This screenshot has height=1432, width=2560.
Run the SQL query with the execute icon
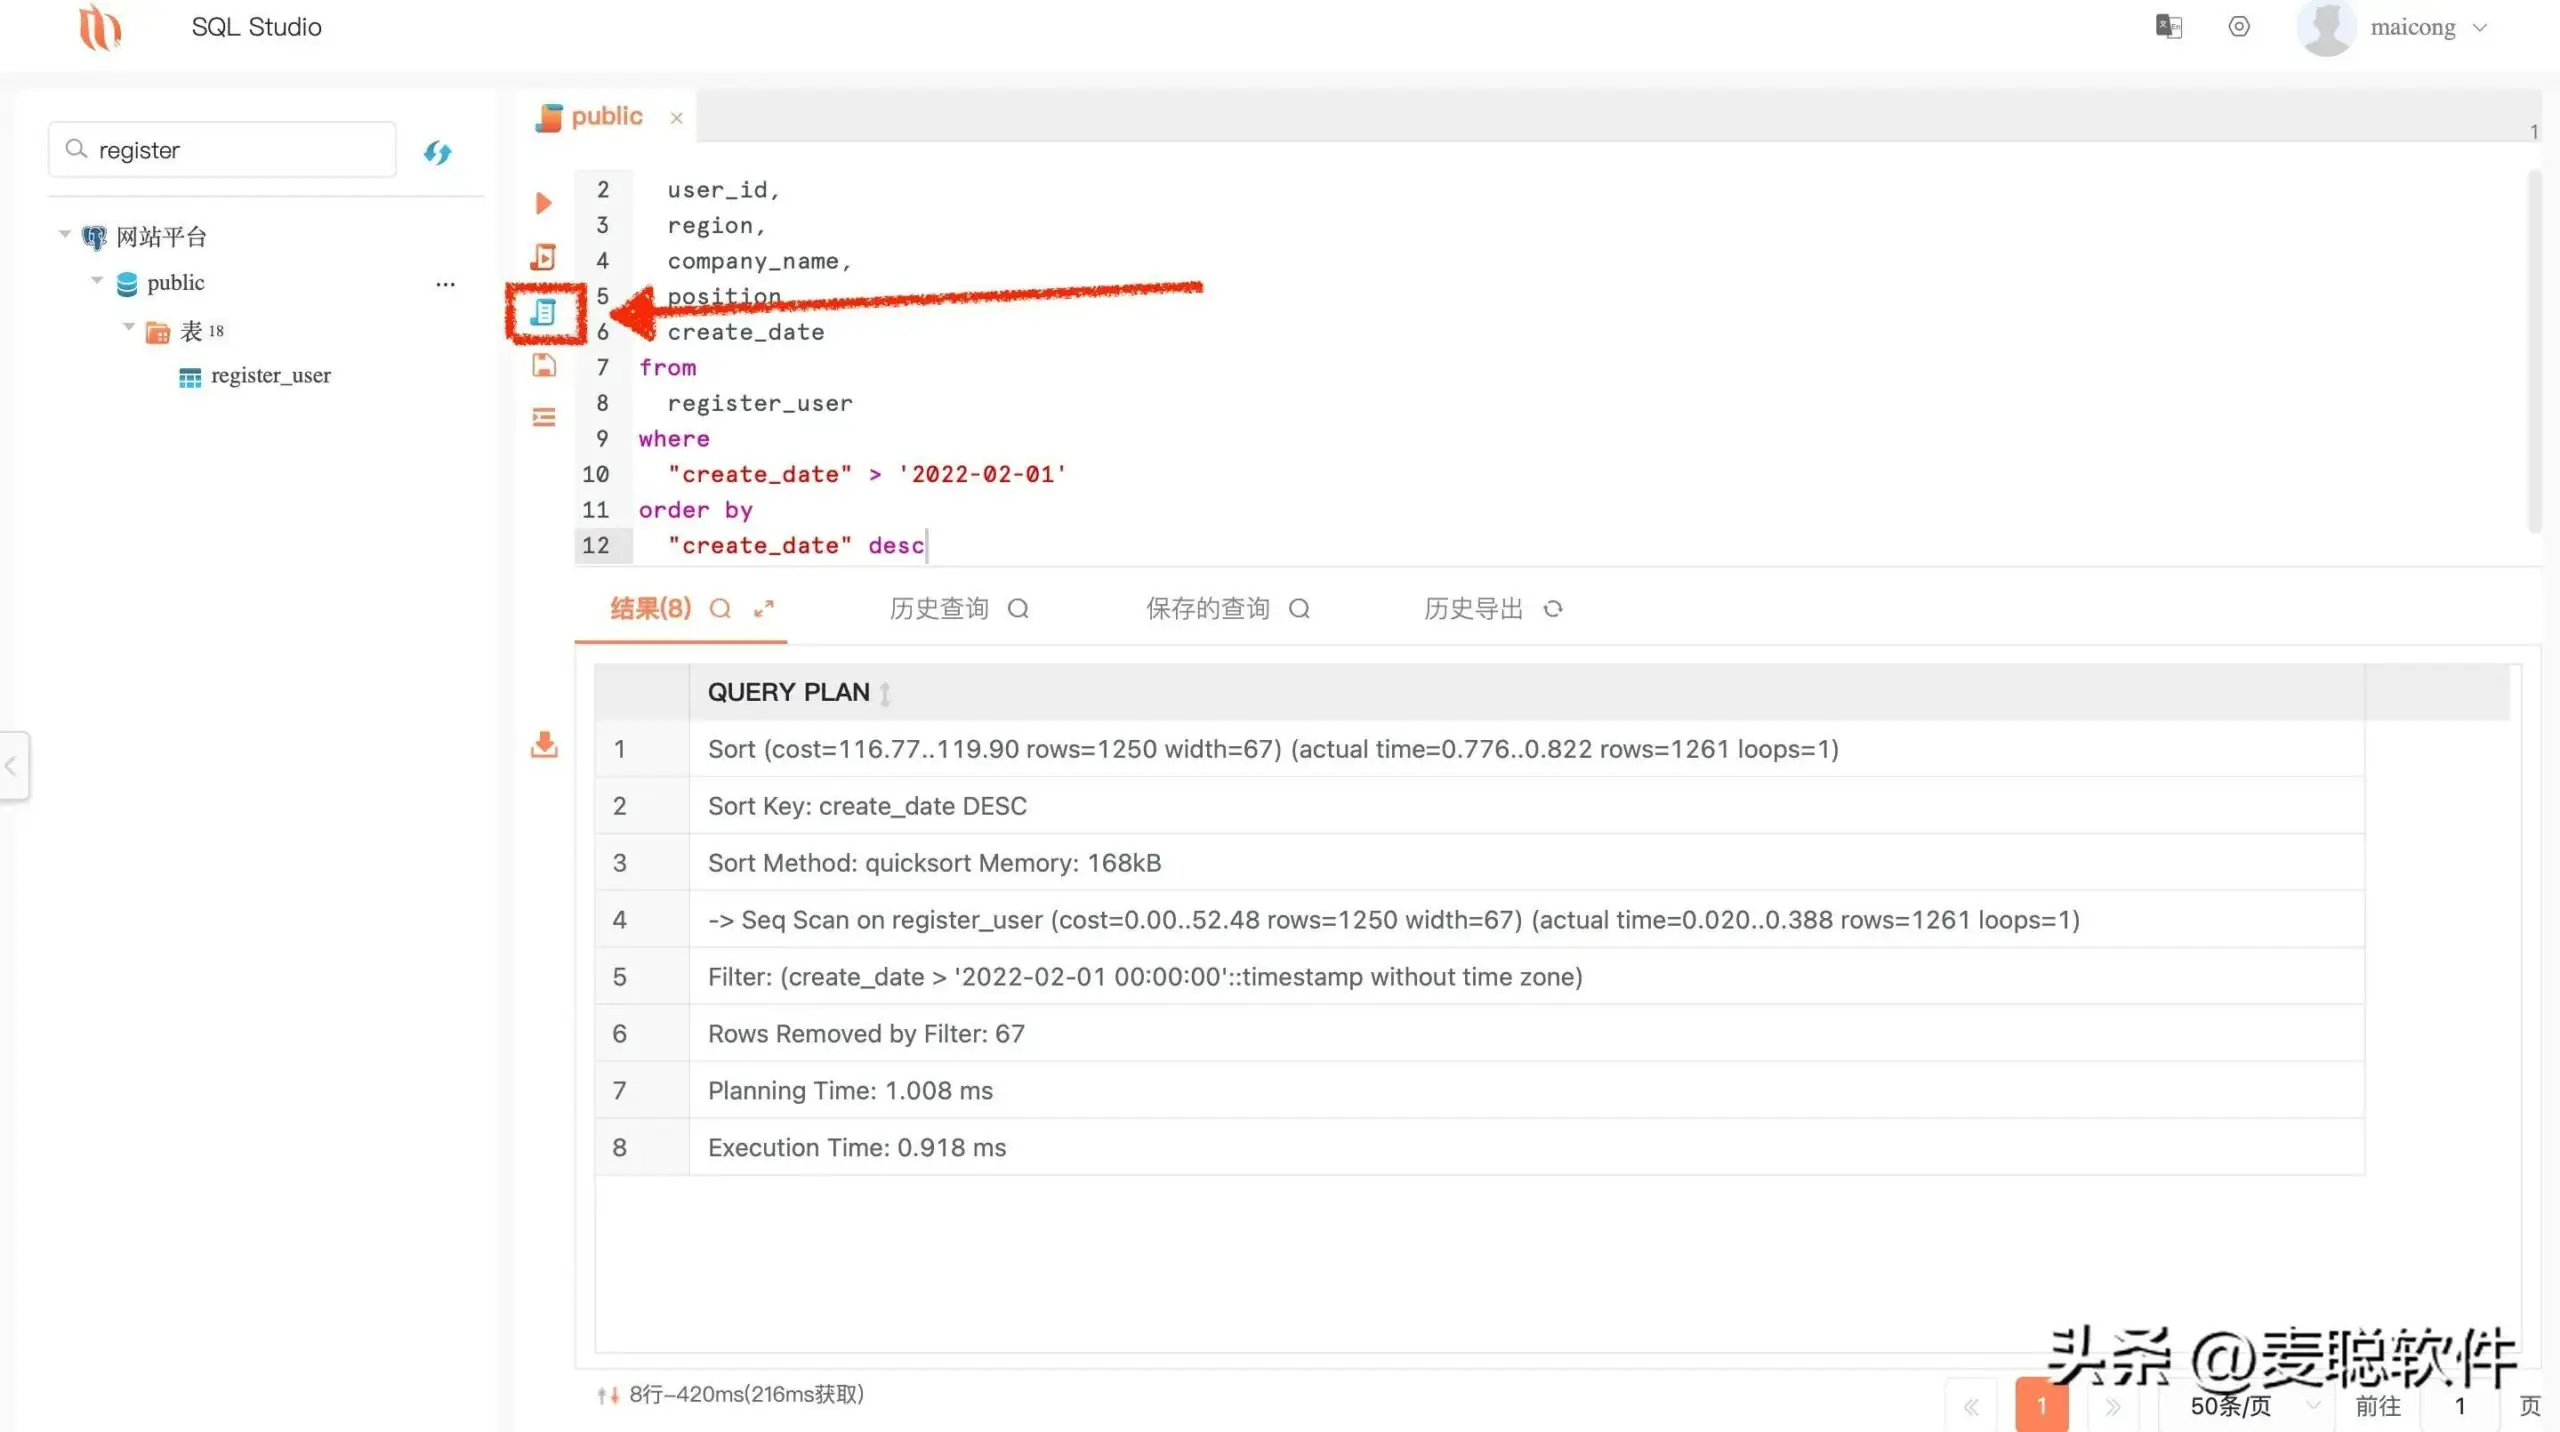coord(543,202)
